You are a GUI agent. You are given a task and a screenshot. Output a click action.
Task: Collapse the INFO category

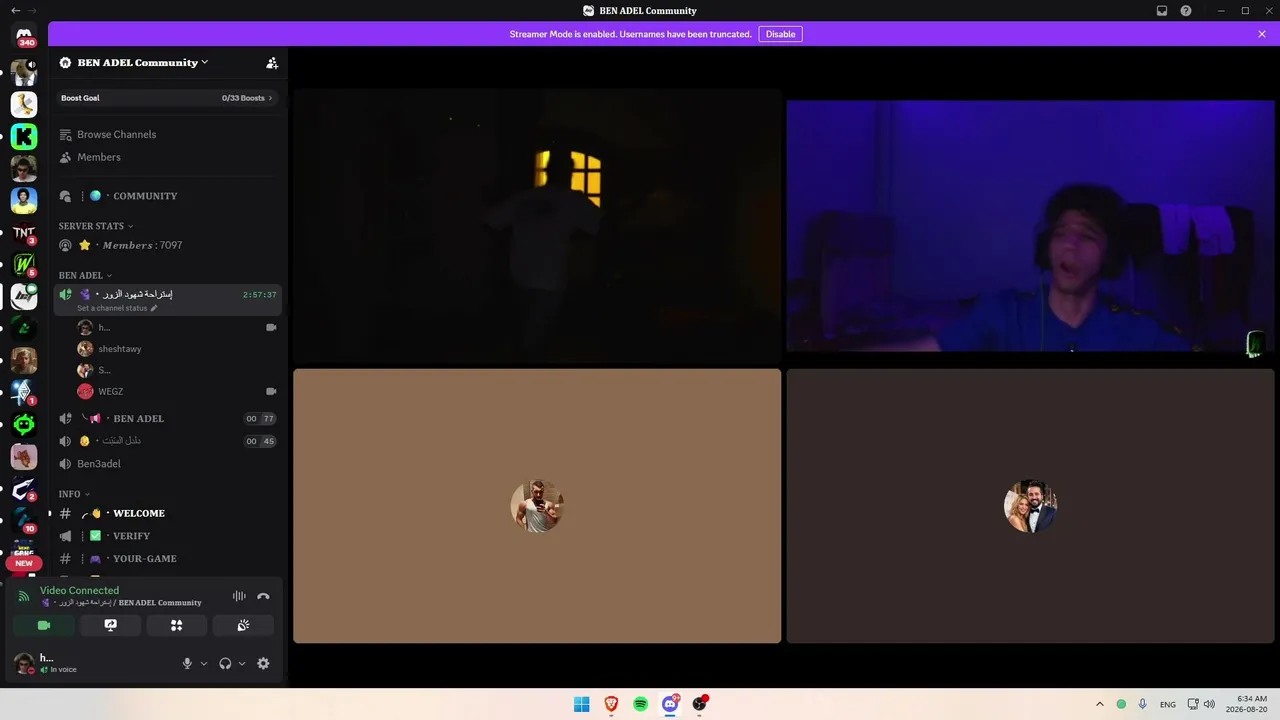point(74,494)
